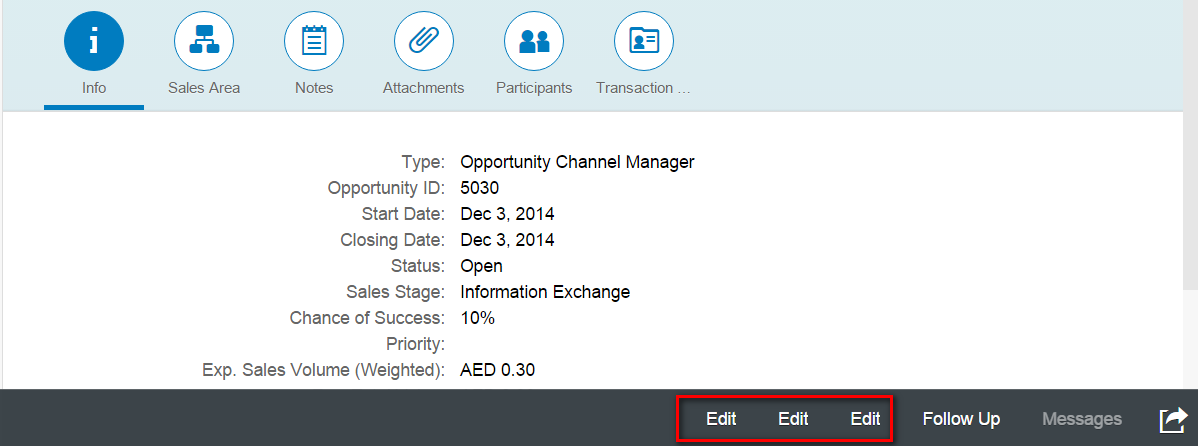Open the Attachments paperclip icon
The width and height of the screenshot is (1198, 446).
(424, 41)
